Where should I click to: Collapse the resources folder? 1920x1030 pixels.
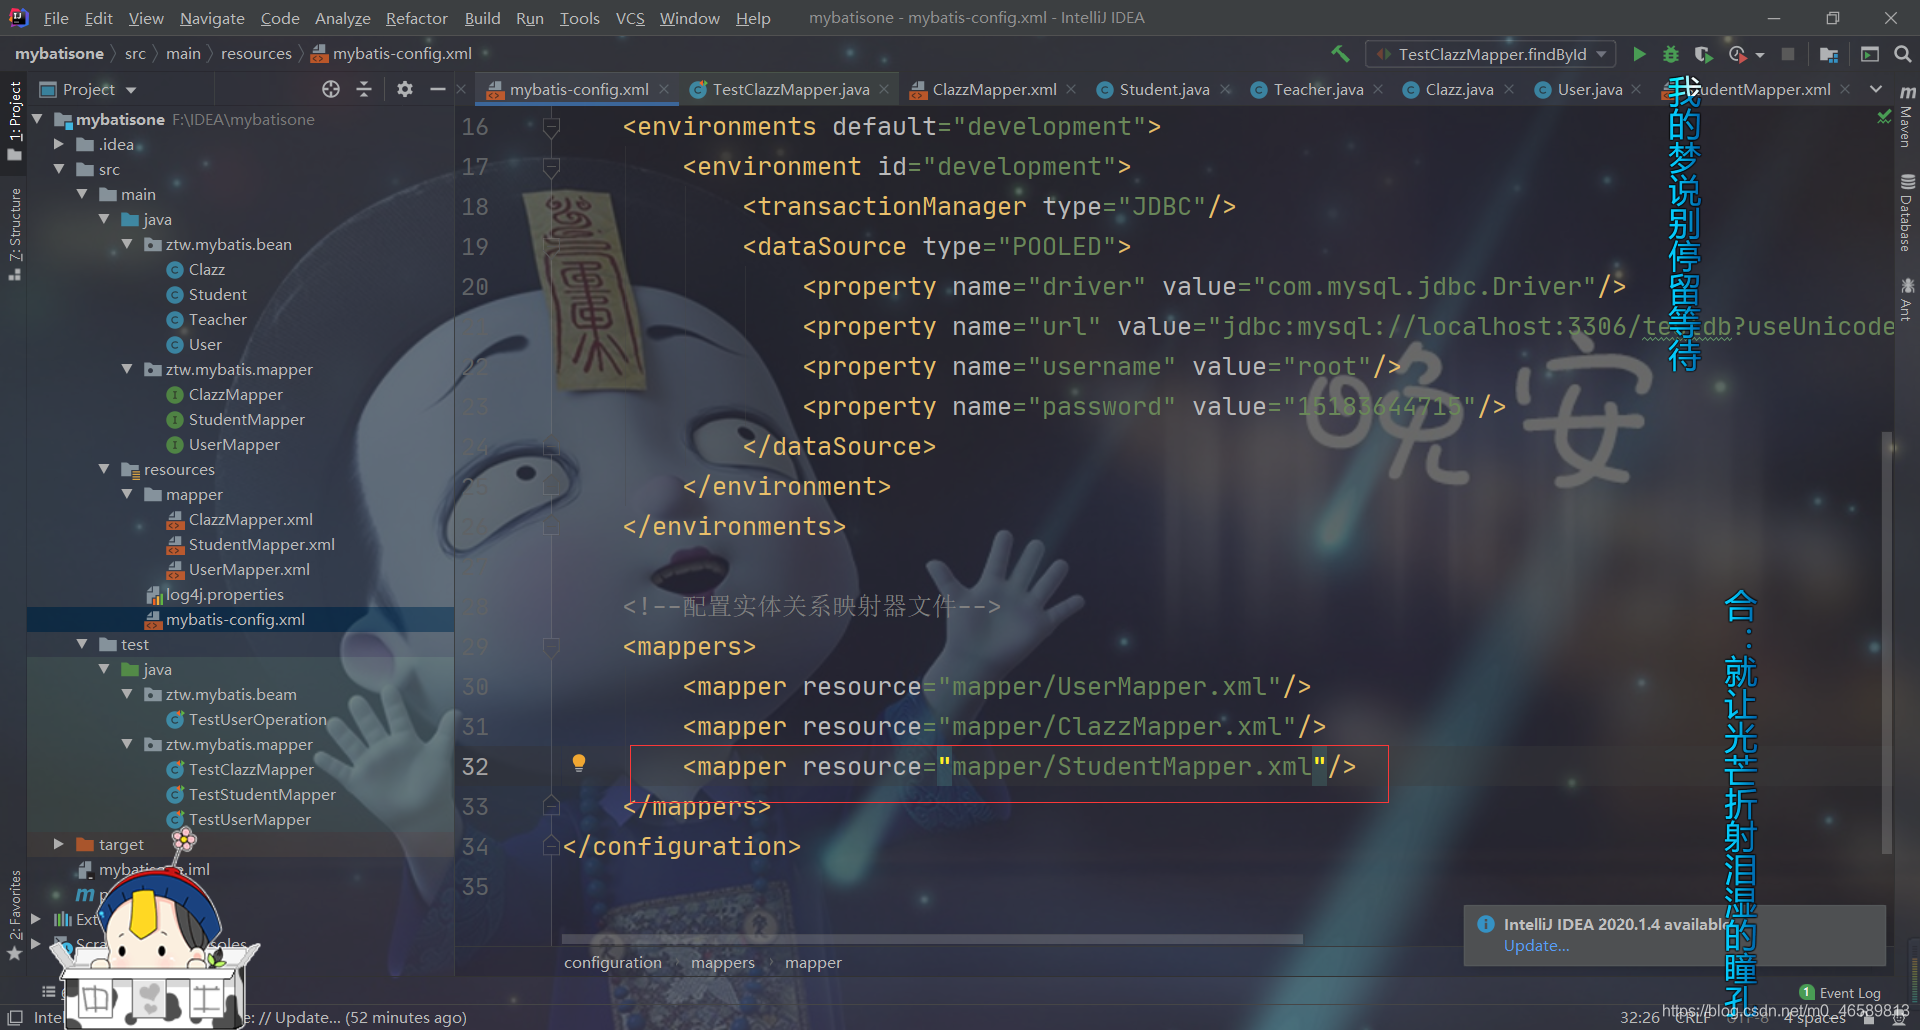click(104, 469)
